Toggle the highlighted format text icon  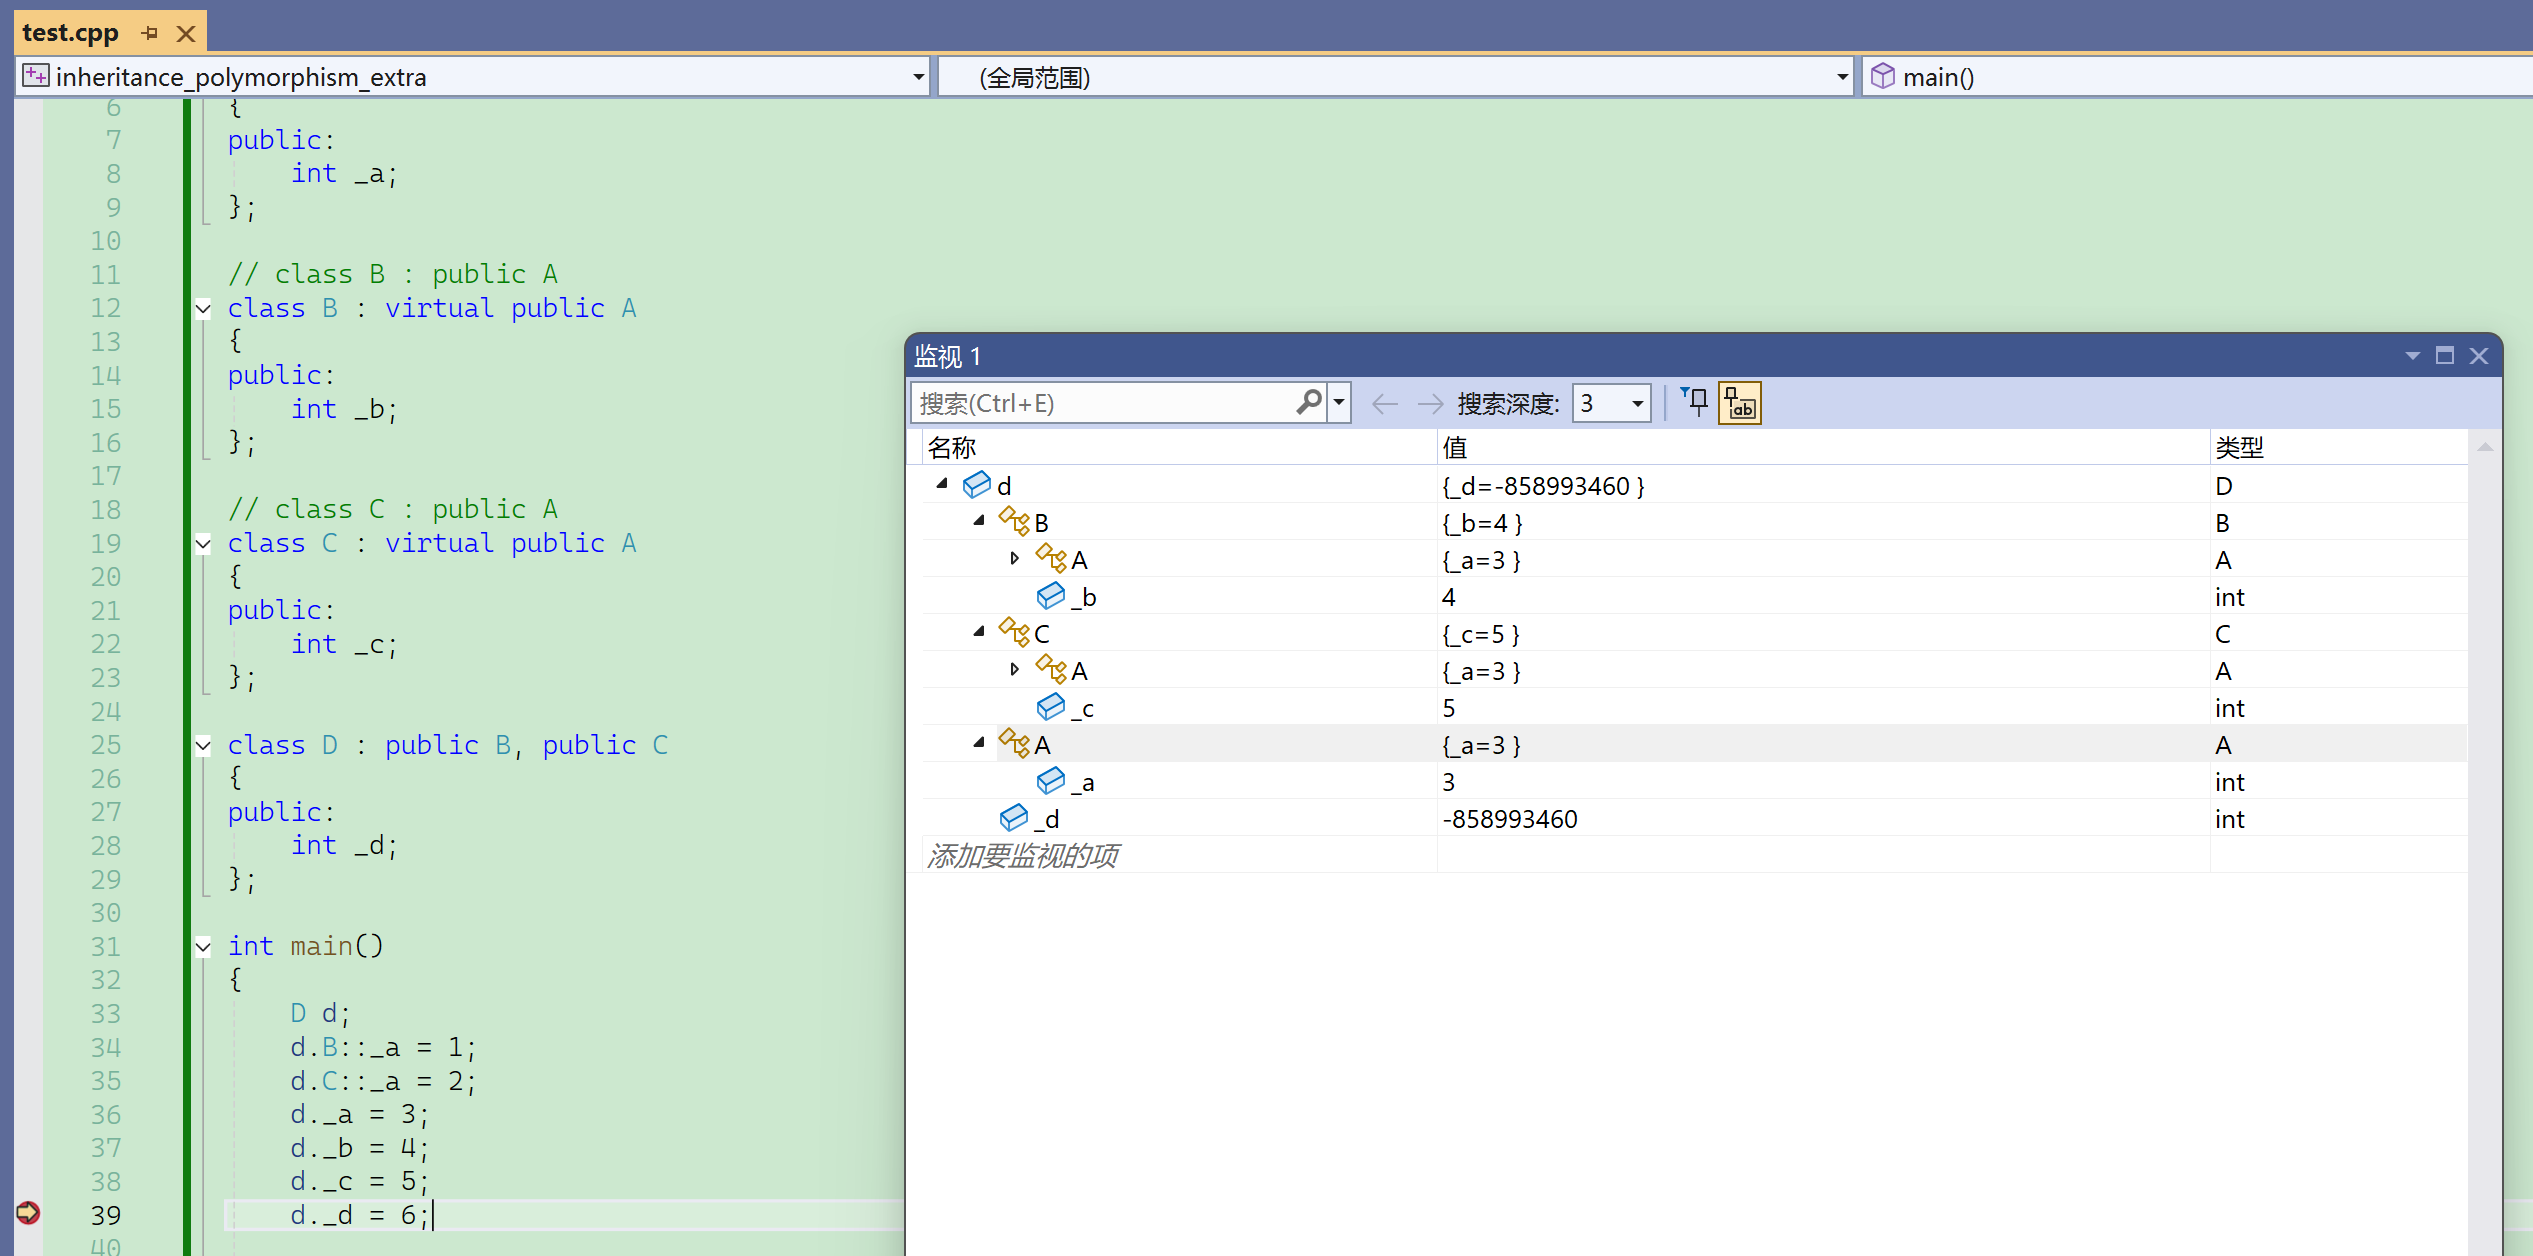point(1739,403)
